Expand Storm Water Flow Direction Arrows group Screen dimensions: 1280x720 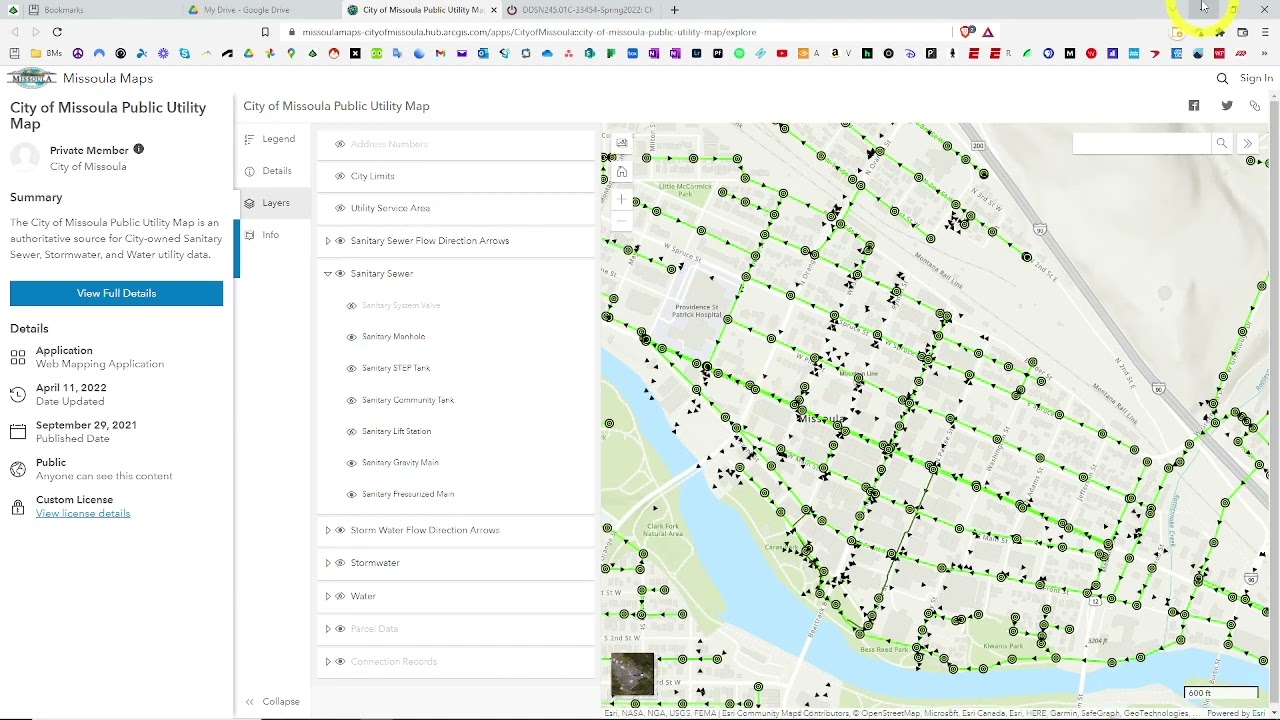click(x=327, y=530)
